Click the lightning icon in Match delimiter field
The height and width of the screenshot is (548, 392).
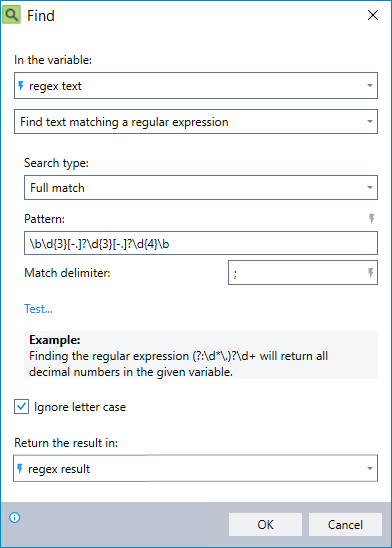pos(371,273)
